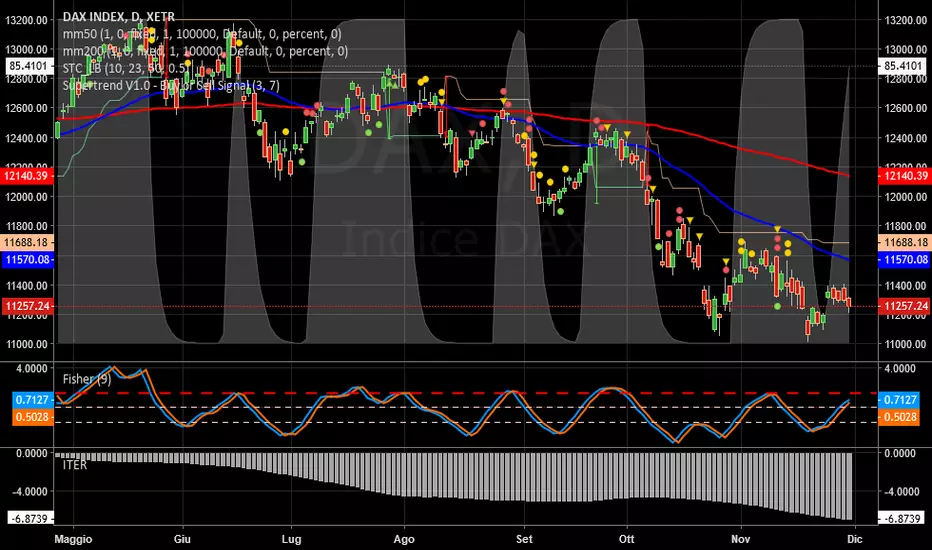Click the right -6.8739 ITER value label
The image size is (932, 550).
(x=902, y=518)
